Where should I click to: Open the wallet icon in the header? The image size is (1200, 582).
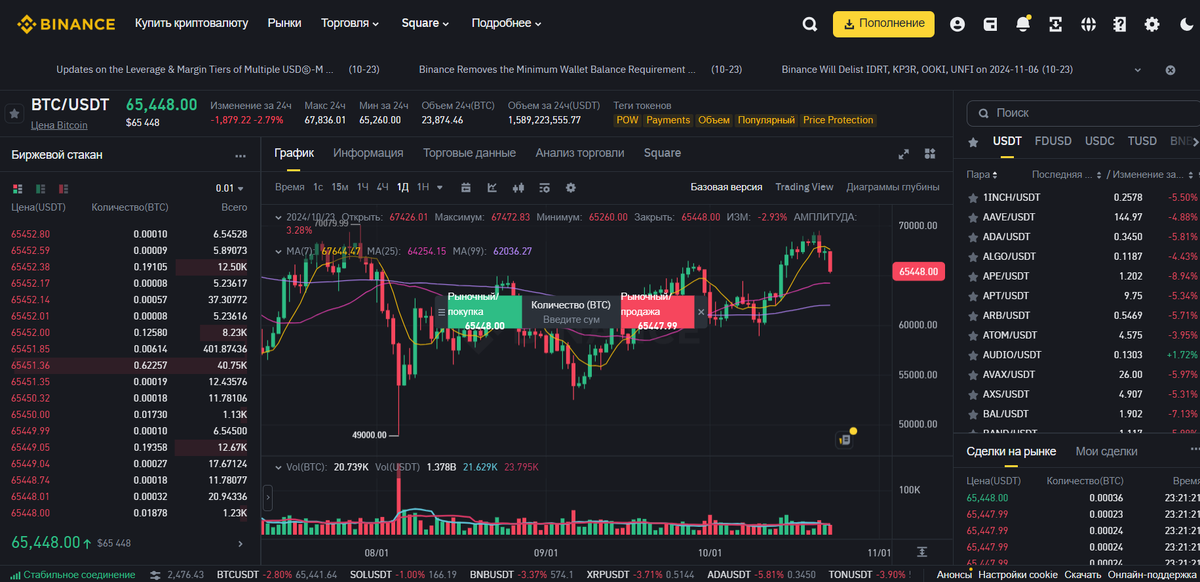pyautogui.click(x=990, y=24)
